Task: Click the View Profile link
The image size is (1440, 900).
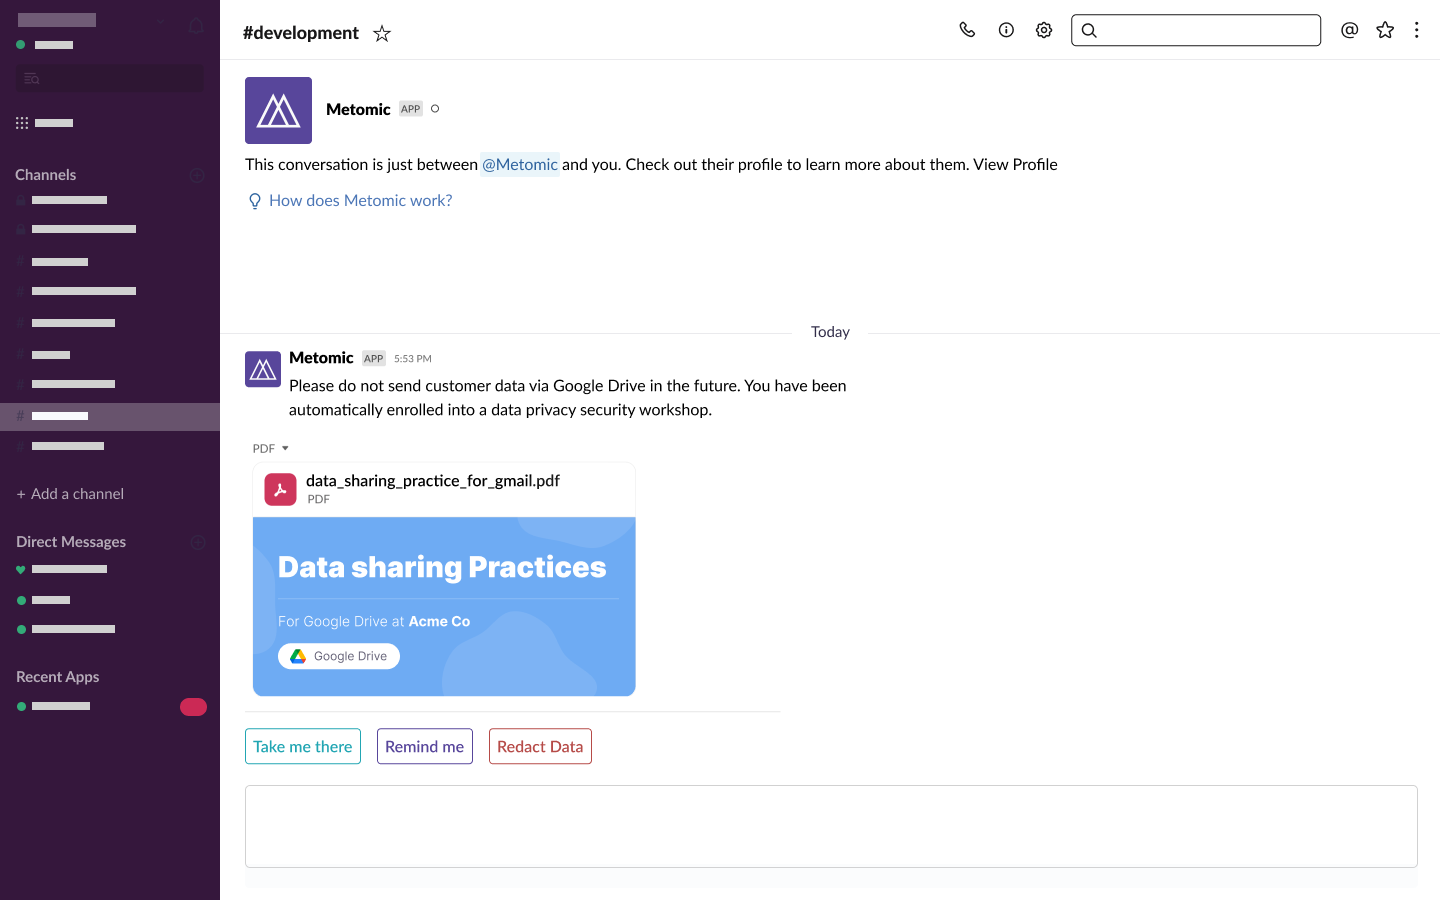Action: 1016,164
